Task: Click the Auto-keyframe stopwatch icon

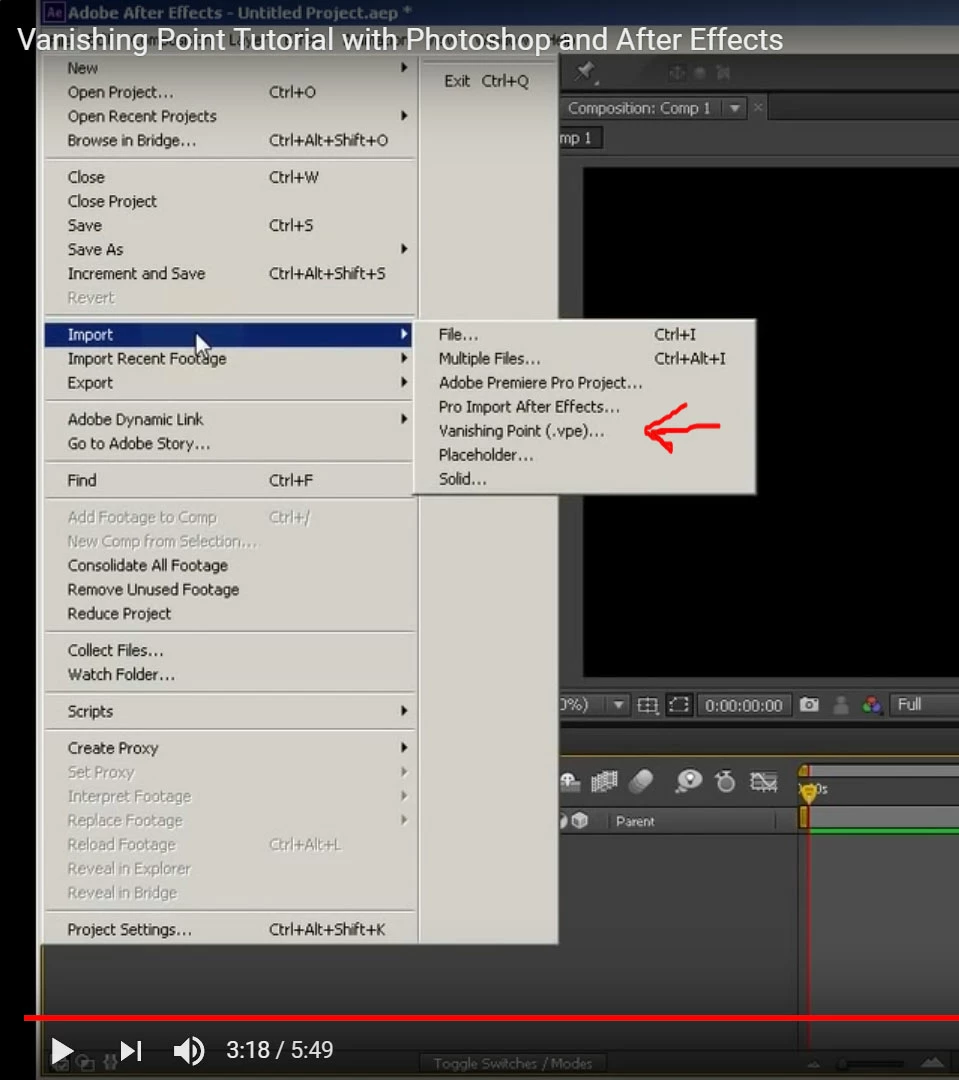Action: [725, 781]
